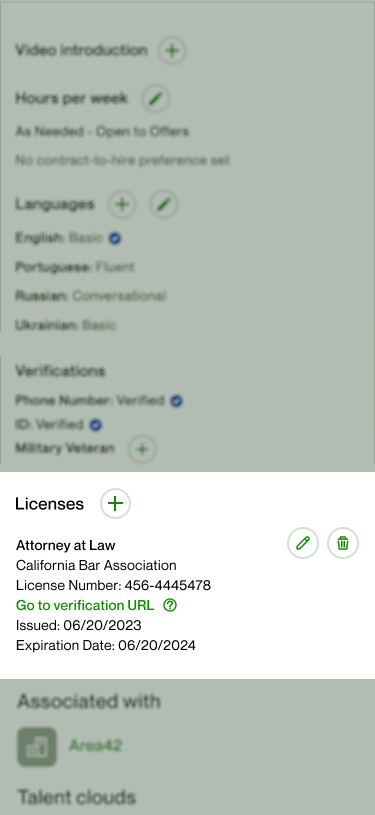Screen dimensions: 375x815
Task: Add a new license with plus icon
Action: tap(115, 503)
